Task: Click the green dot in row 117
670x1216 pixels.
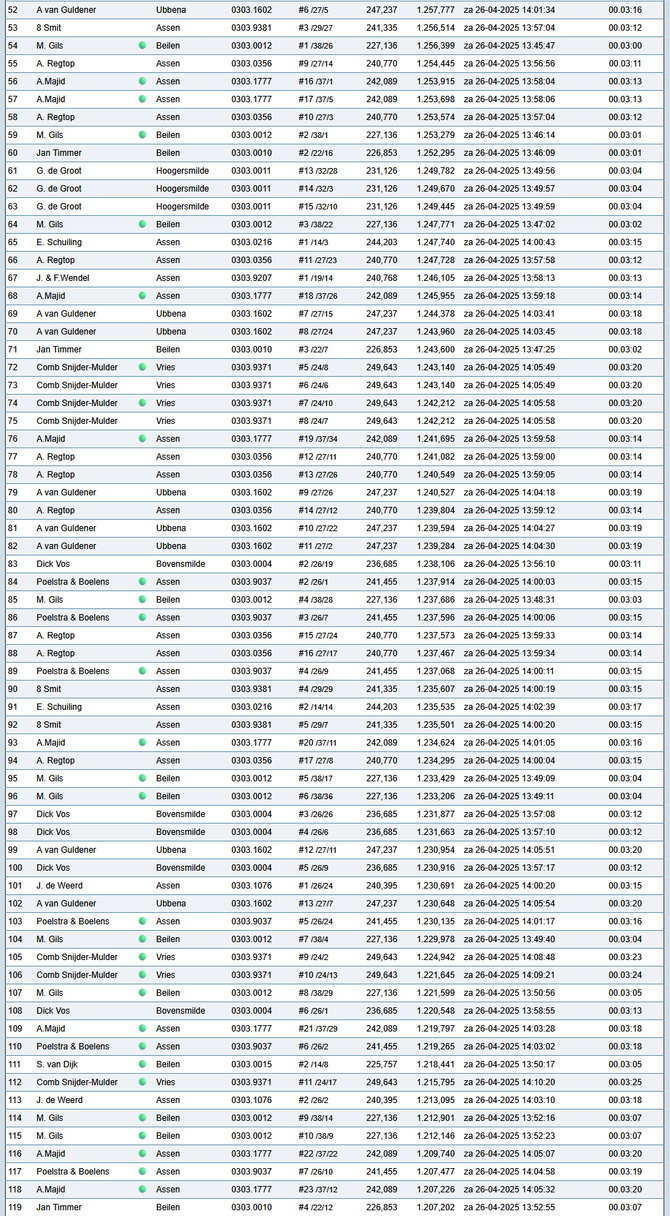Action: (142, 1172)
